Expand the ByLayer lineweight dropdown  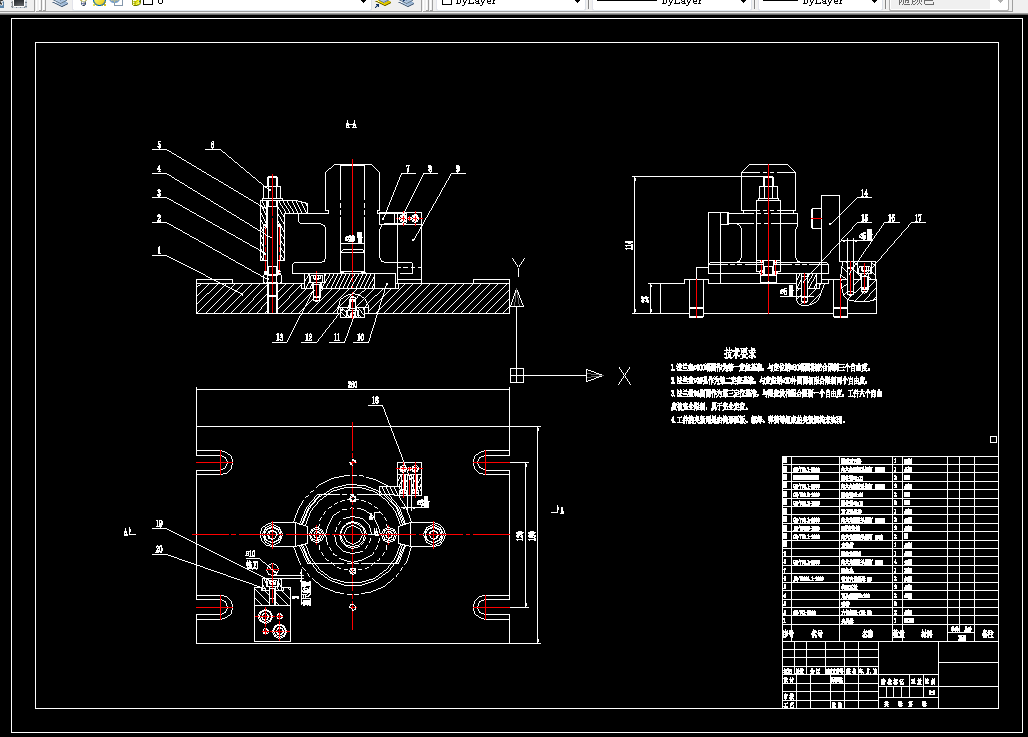tap(874, 3)
